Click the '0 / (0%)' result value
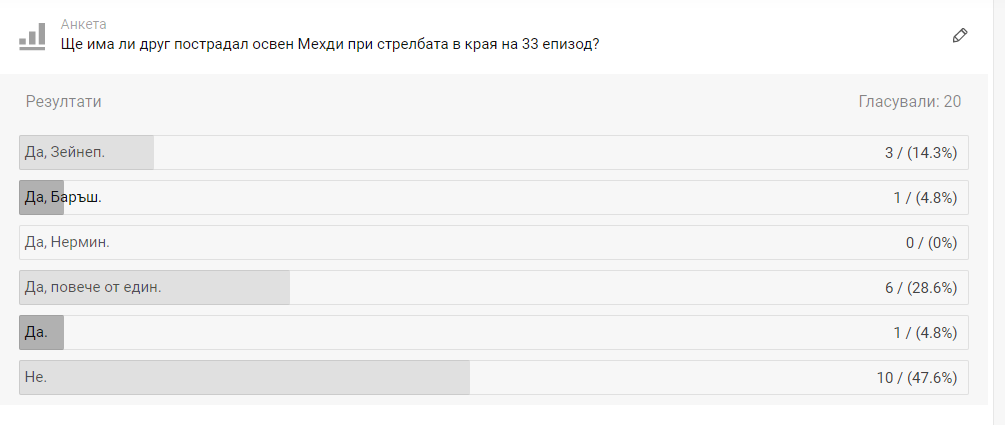Screen dimensions: 1005x425 pyautogui.click(x=931, y=243)
